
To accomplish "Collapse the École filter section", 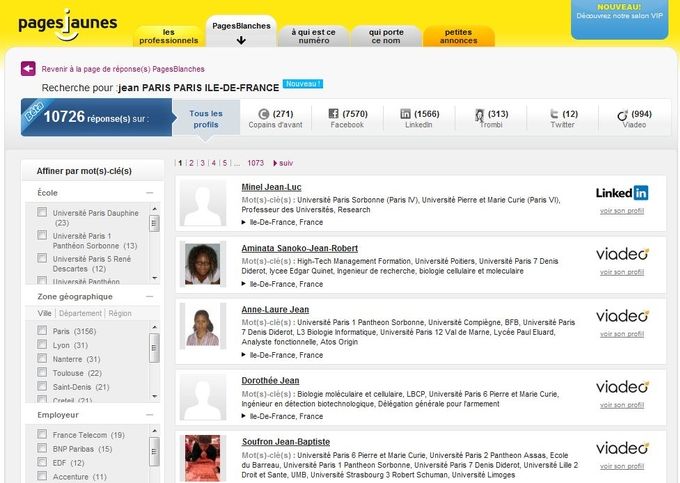I will pos(150,193).
